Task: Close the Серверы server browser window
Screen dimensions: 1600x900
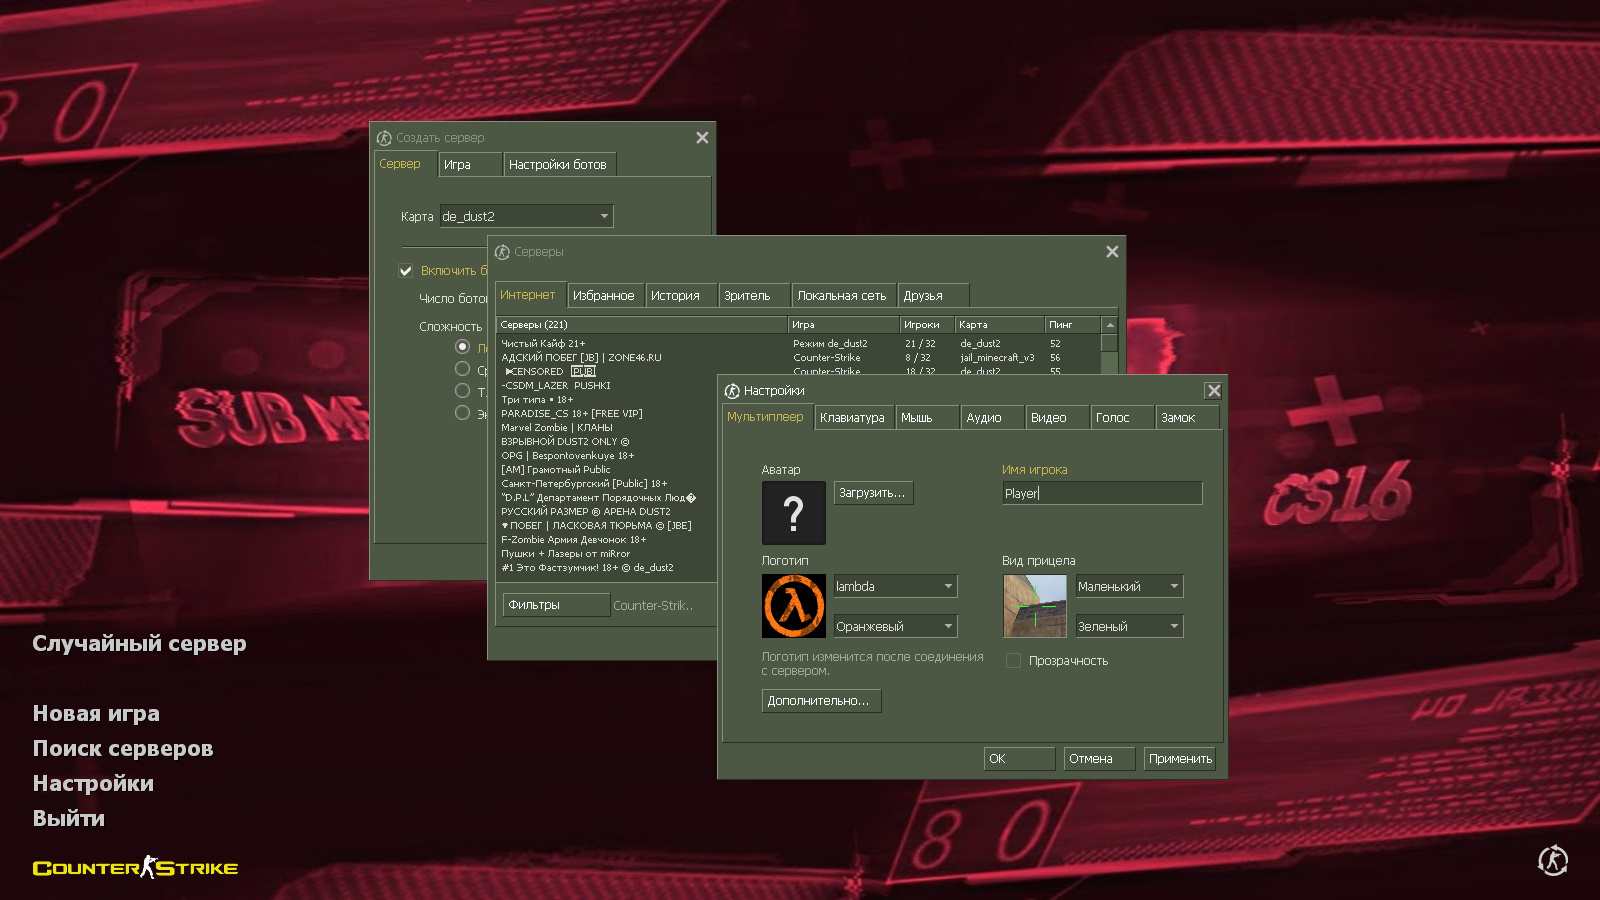Action: pos(1112,252)
